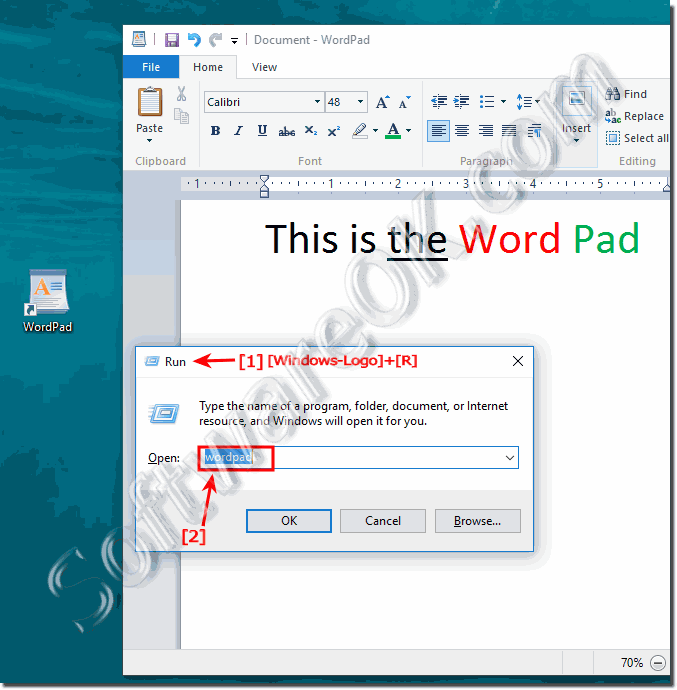Click the Run dialog title icon
This screenshot has height=690, width=677.
pos(152,361)
